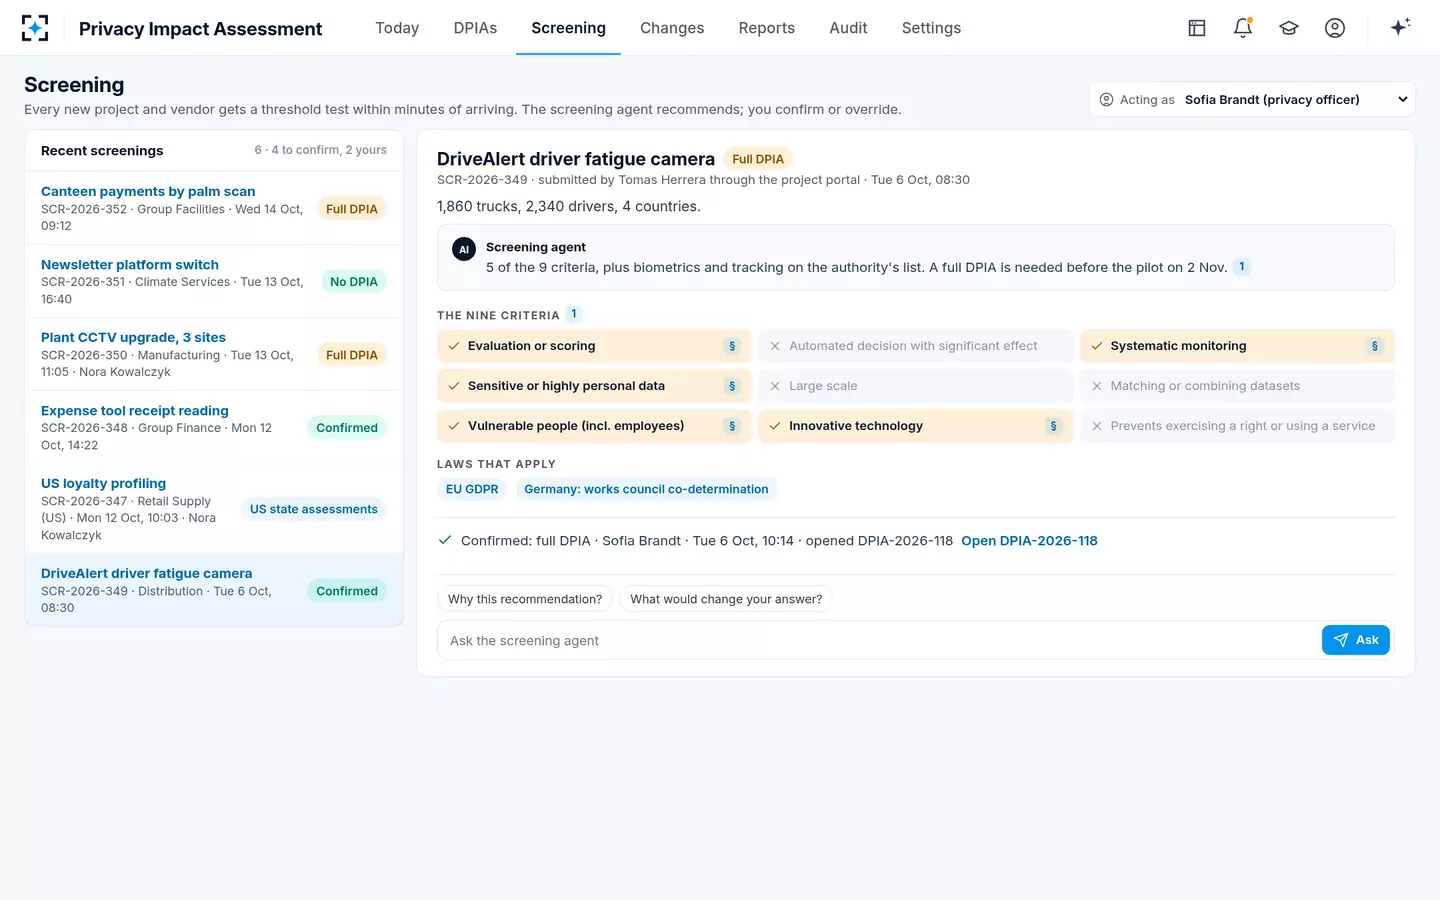This screenshot has height=900, width=1440.
Task: Click the Privacy Impact Assessment logo icon
Action: [x=35, y=28]
